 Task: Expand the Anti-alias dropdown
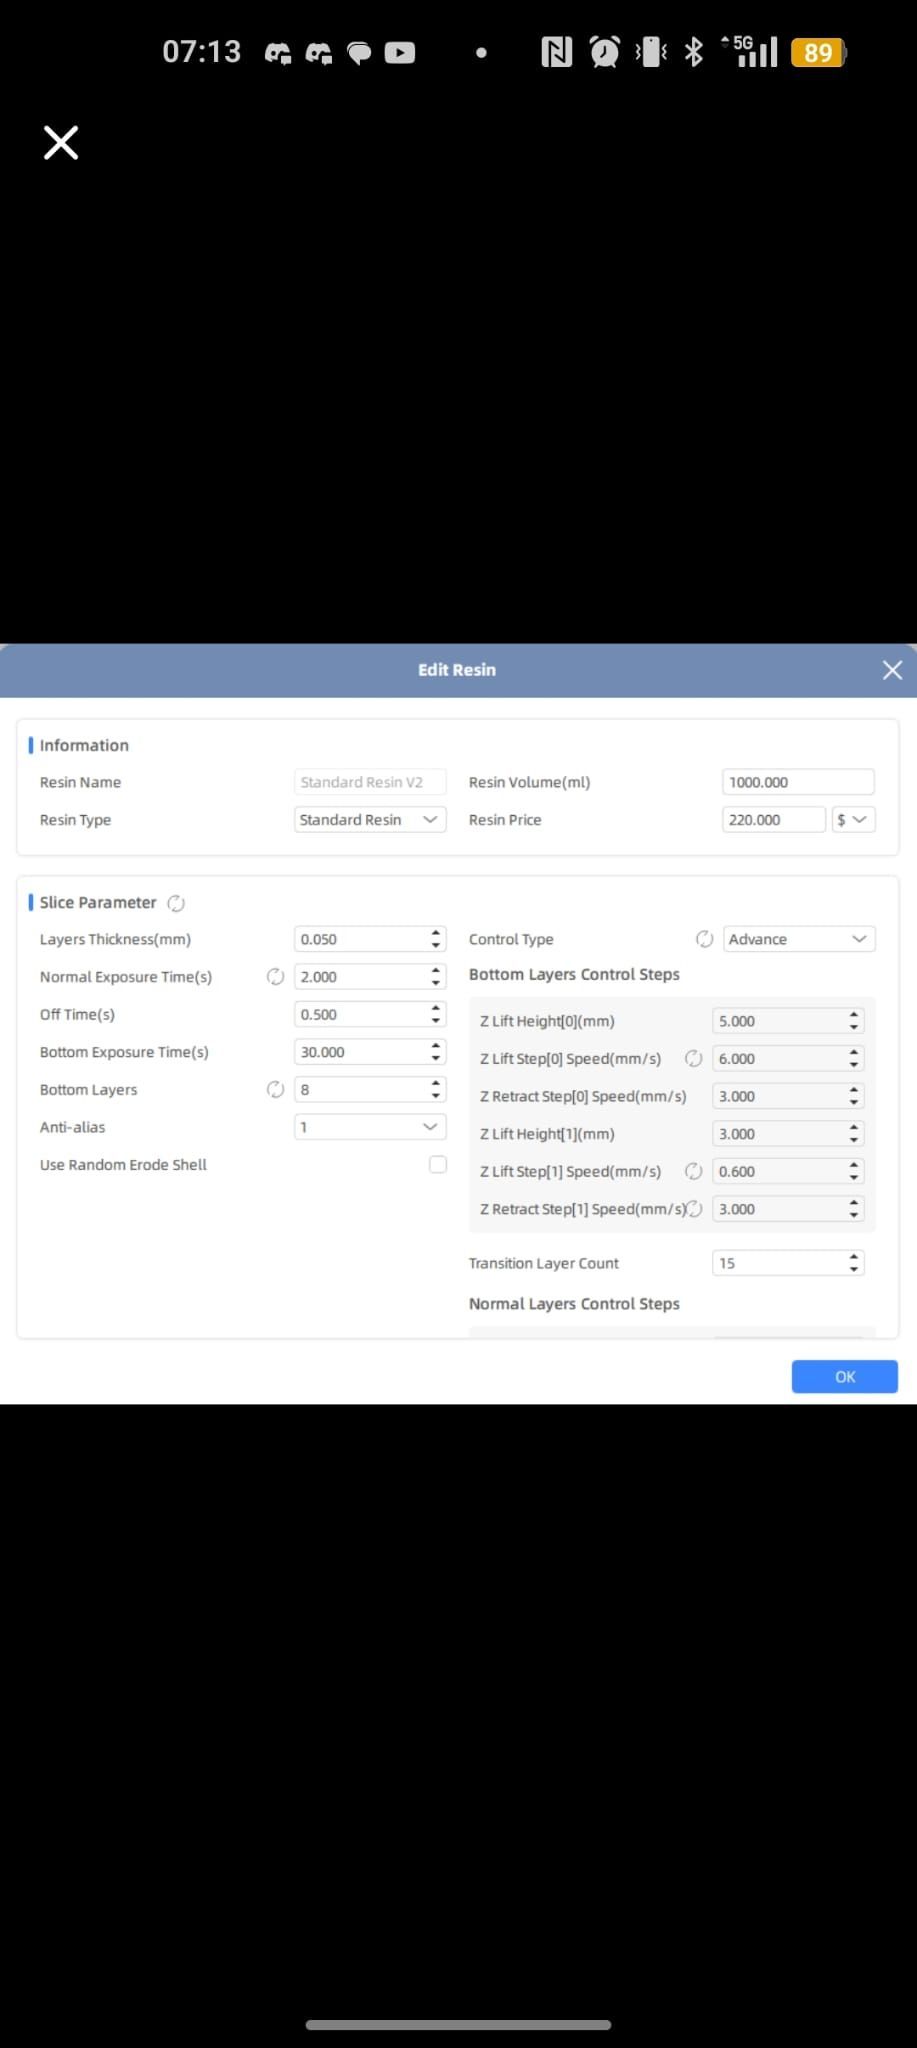pyautogui.click(x=370, y=1127)
